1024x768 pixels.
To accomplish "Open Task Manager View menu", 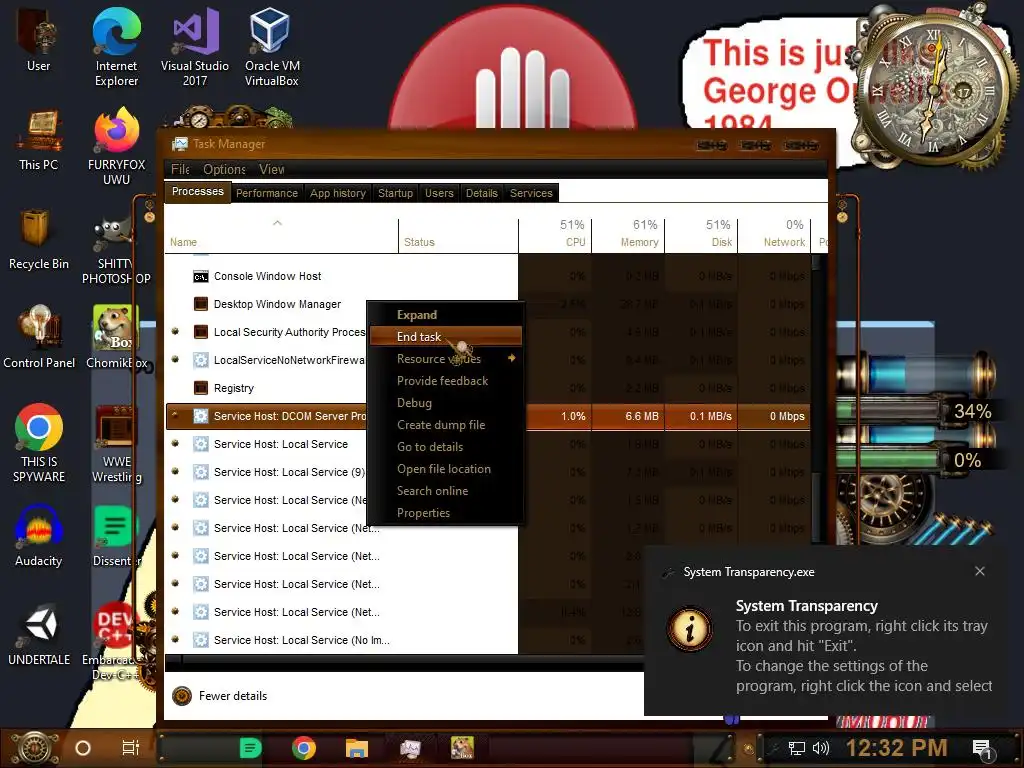I will tap(272, 169).
